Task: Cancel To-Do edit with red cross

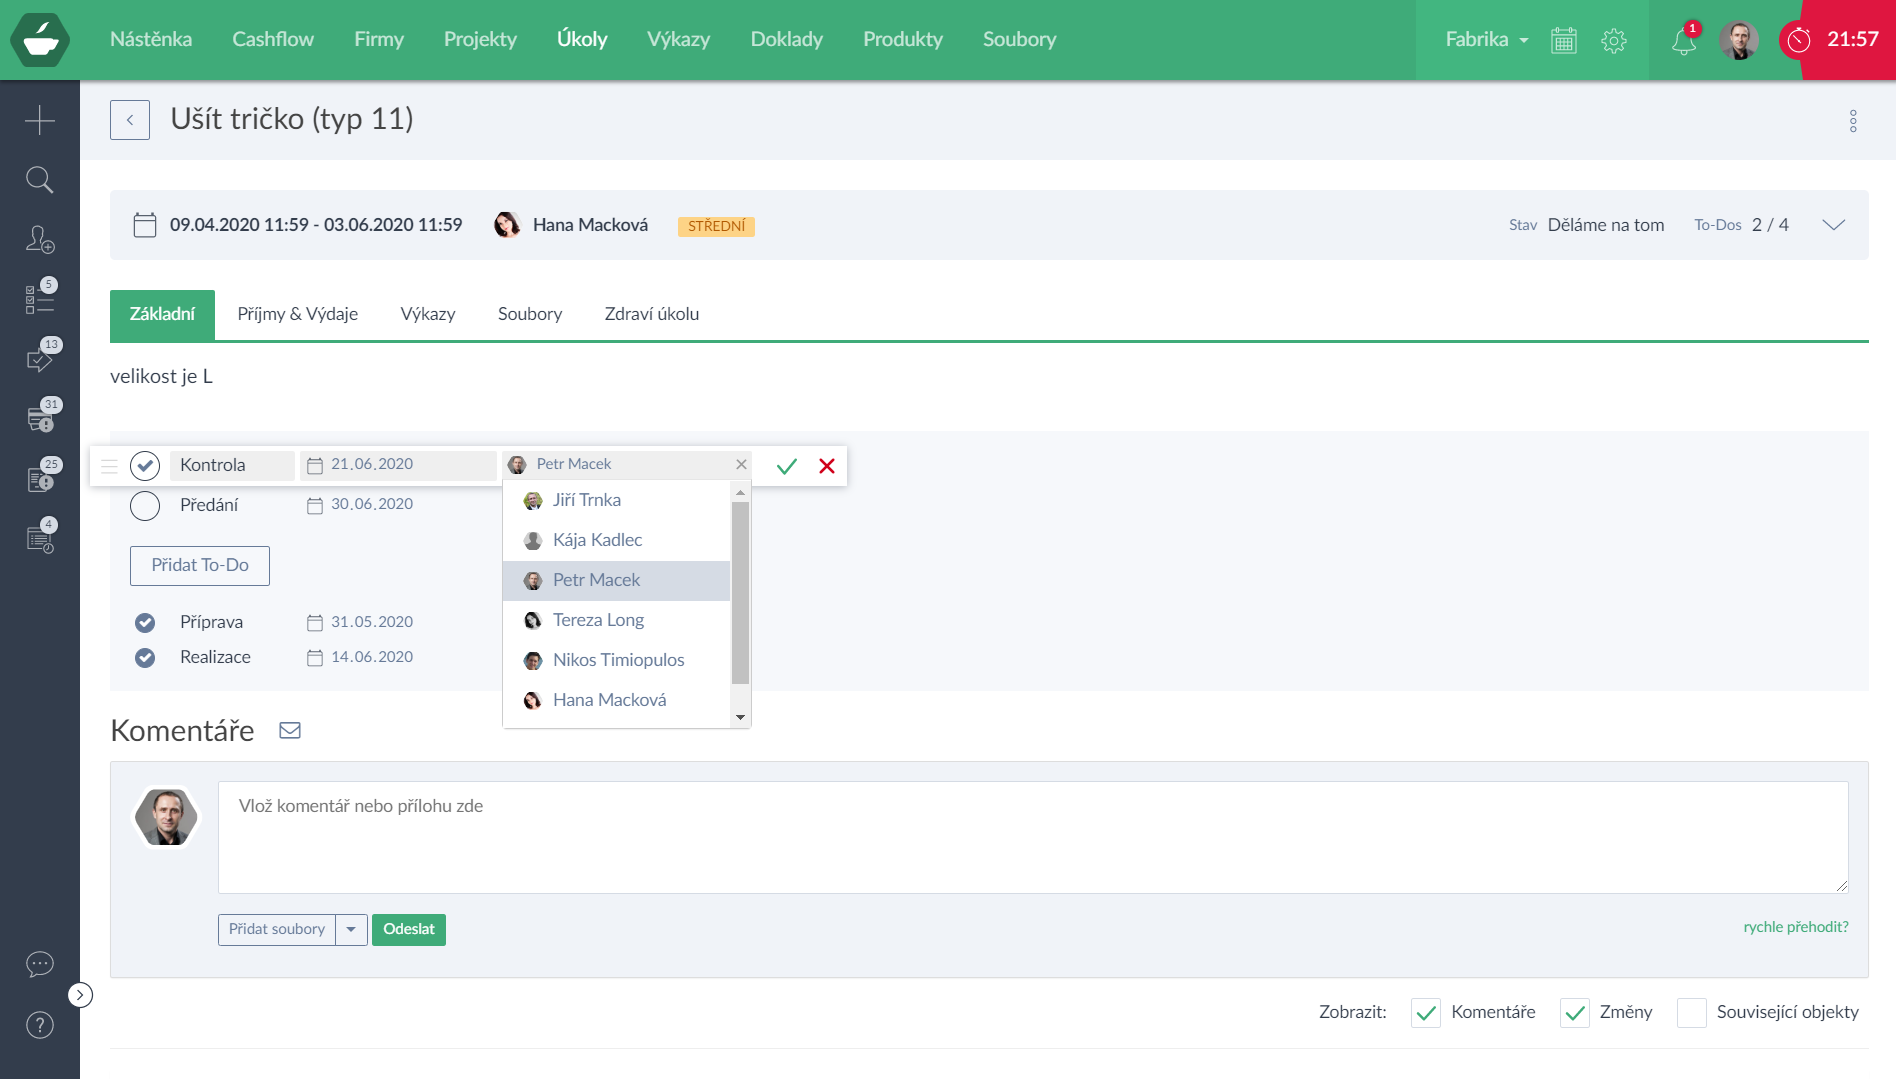Action: point(827,466)
